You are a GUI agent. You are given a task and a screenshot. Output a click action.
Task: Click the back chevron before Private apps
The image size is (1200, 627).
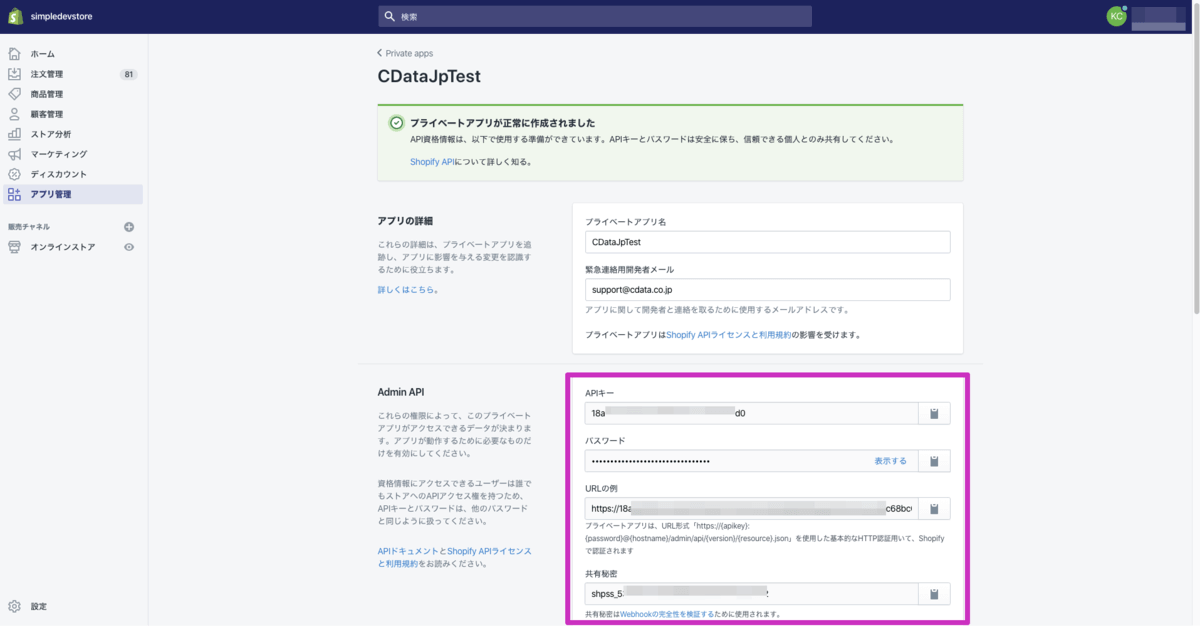(x=380, y=53)
